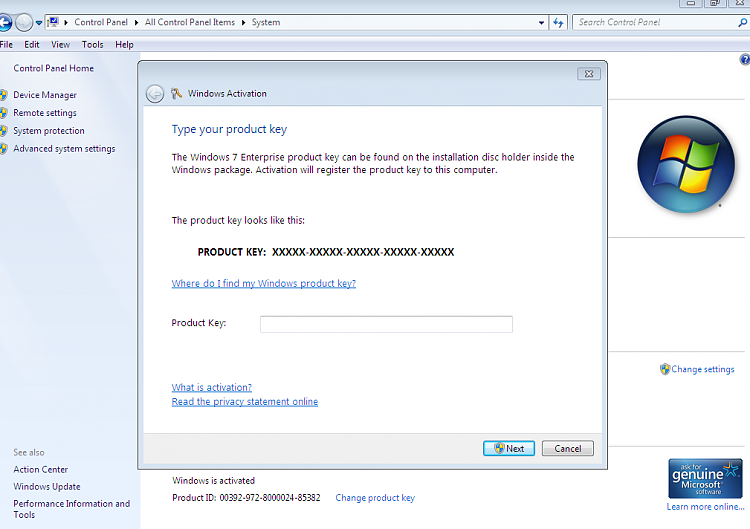This screenshot has height=529, width=750.
Task: Click the genuine Microsoft software badge
Action: coord(705,478)
